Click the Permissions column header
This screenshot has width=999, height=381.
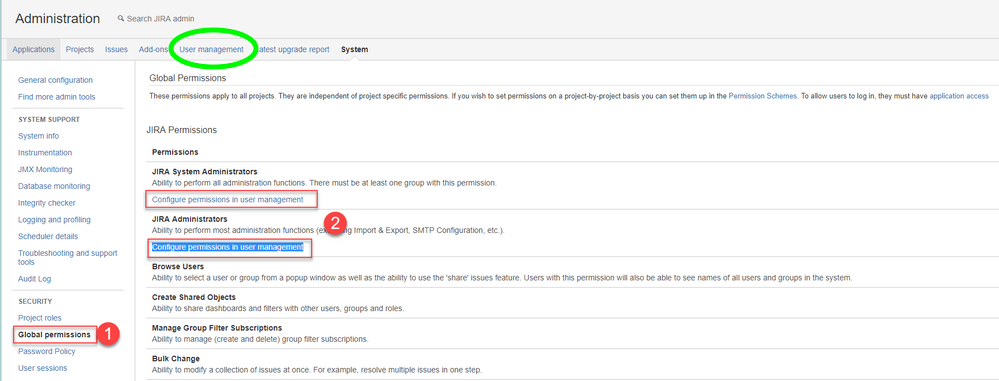(175, 152)
